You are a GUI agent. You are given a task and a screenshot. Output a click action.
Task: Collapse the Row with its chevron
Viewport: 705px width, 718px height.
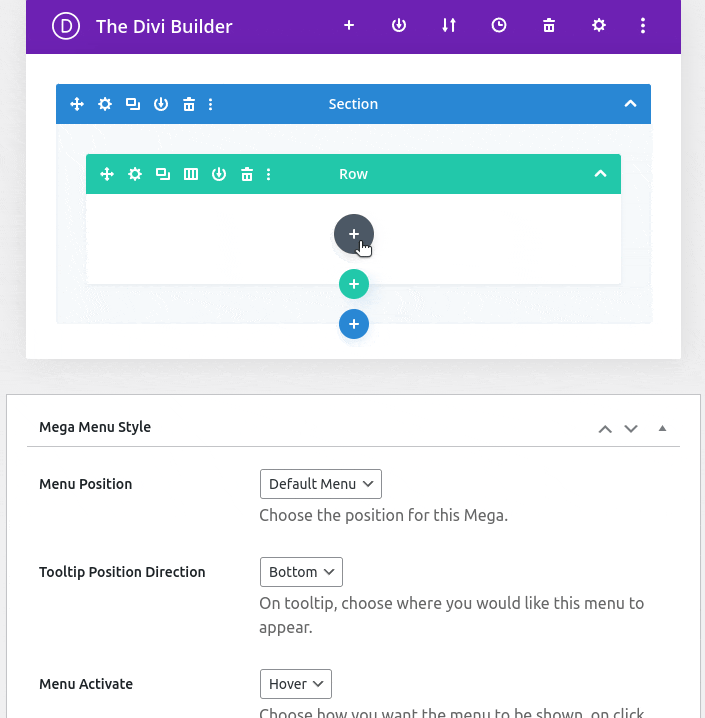coord(600,174)
